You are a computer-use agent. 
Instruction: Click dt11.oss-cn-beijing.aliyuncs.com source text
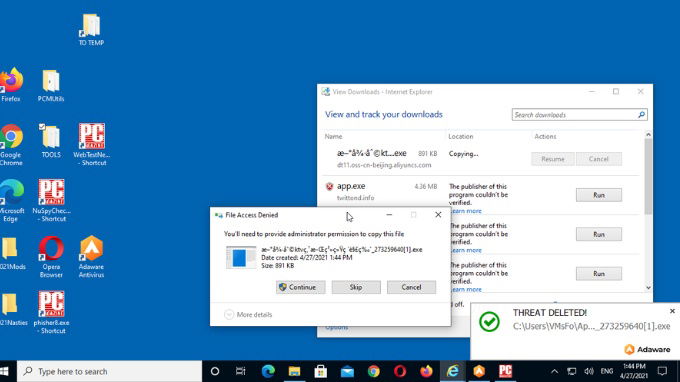pos(384,165)
